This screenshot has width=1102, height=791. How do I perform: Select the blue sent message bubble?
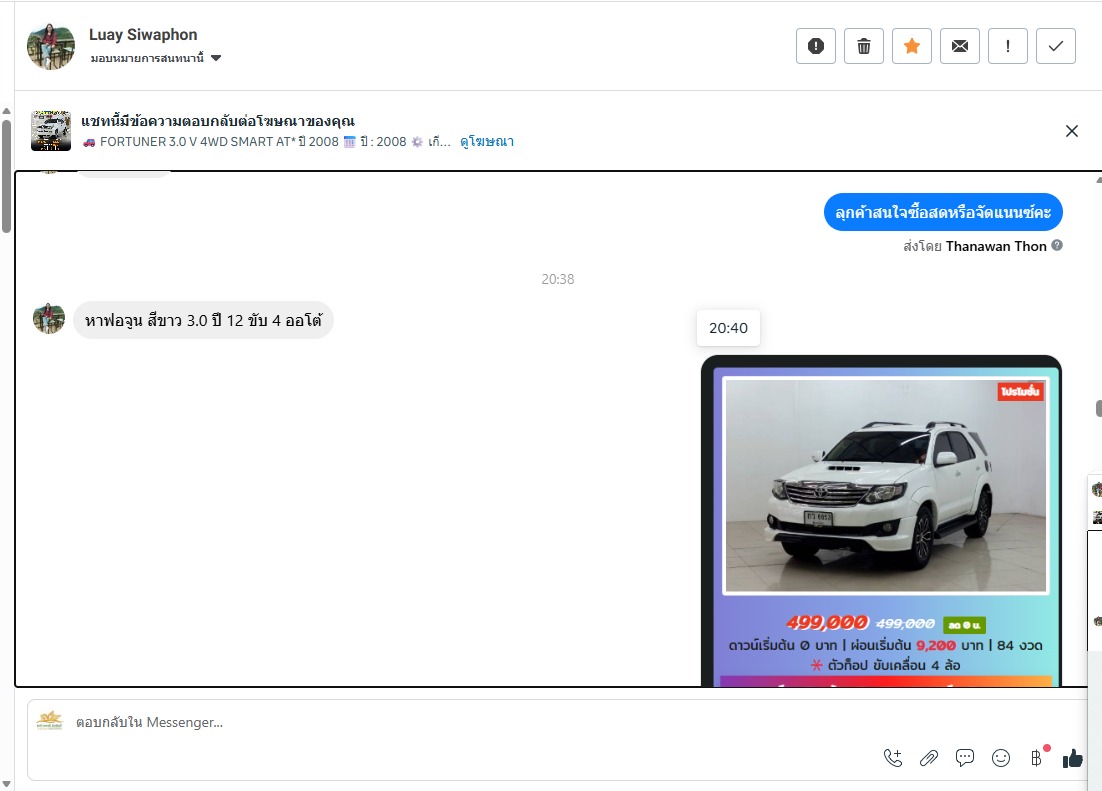tap(943, 212)
